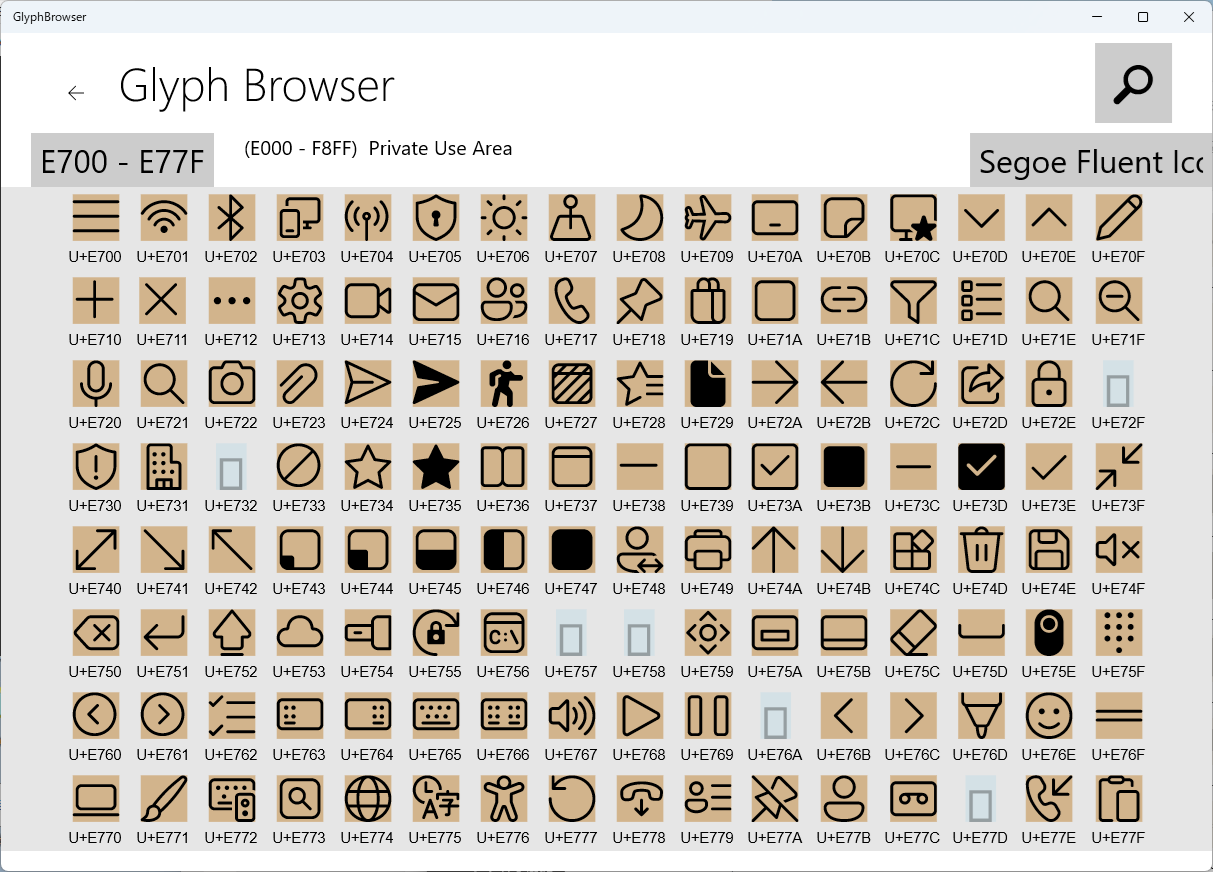This screenshot has width=1213, height=872.
Task: Select the globe glyph U+E774
Action: 368,799
